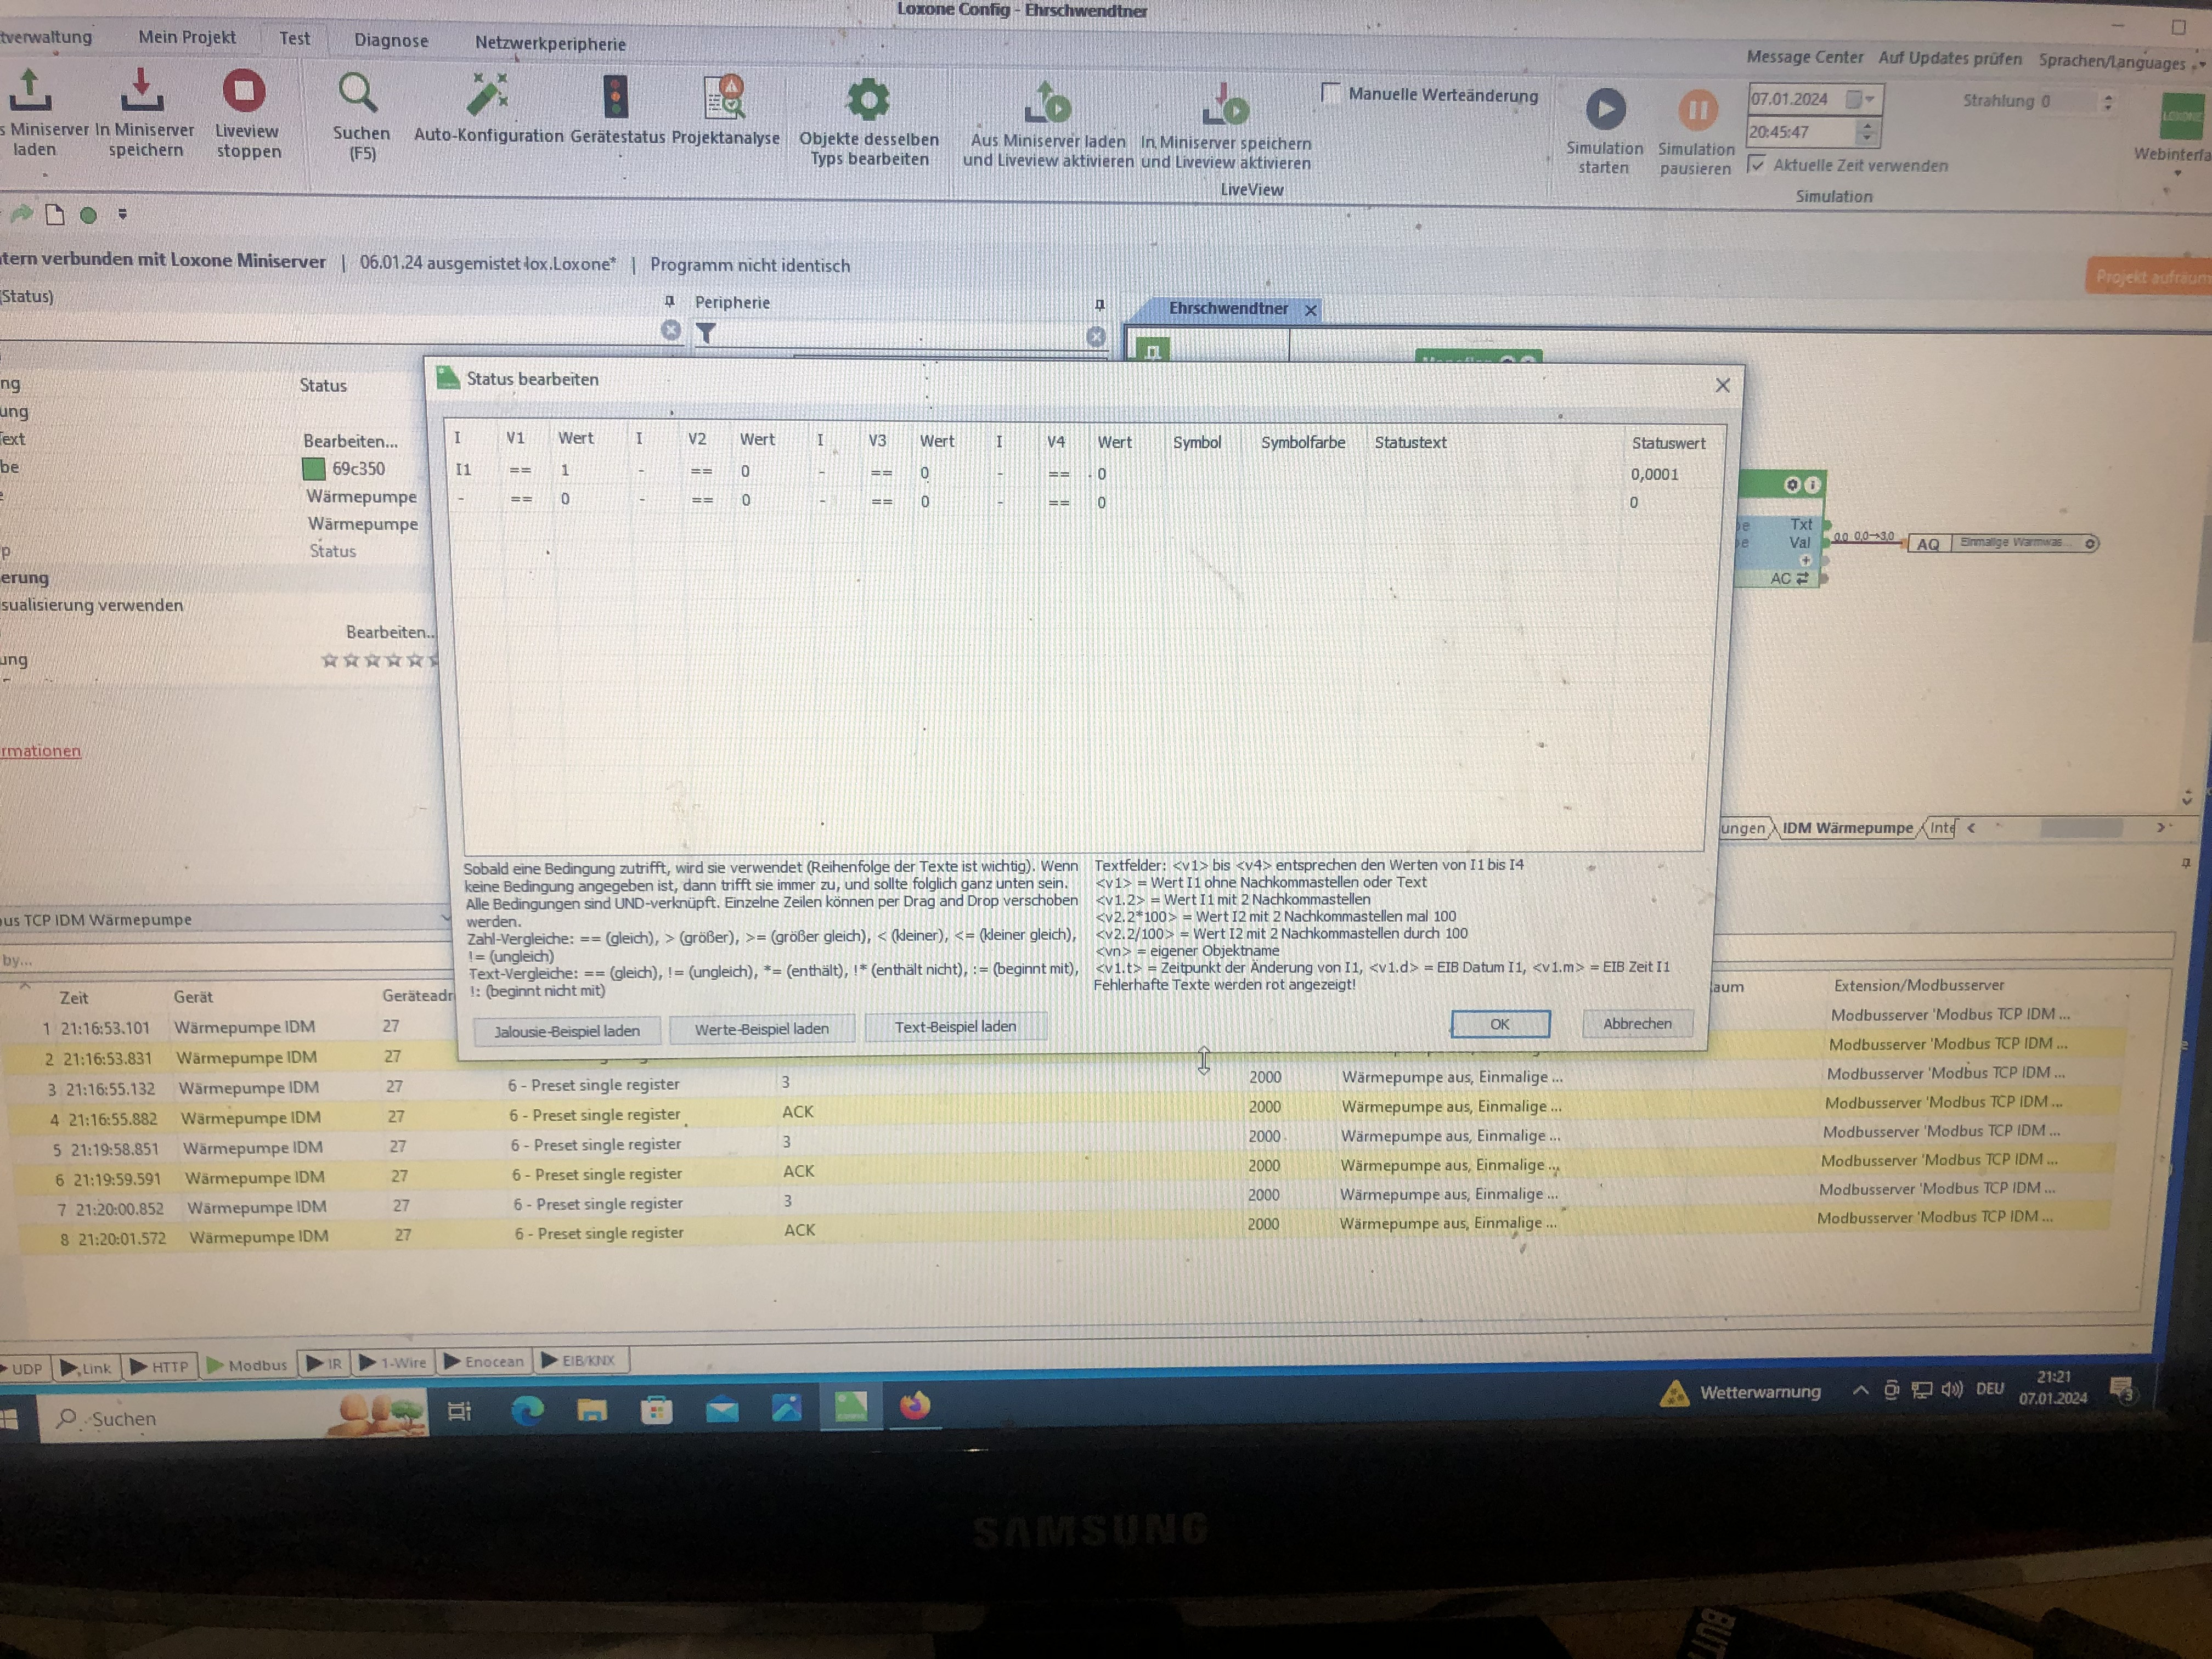2212x1659 pixels.
Task: Toggle the Modbus monitor button
Action: point(246,1364)
